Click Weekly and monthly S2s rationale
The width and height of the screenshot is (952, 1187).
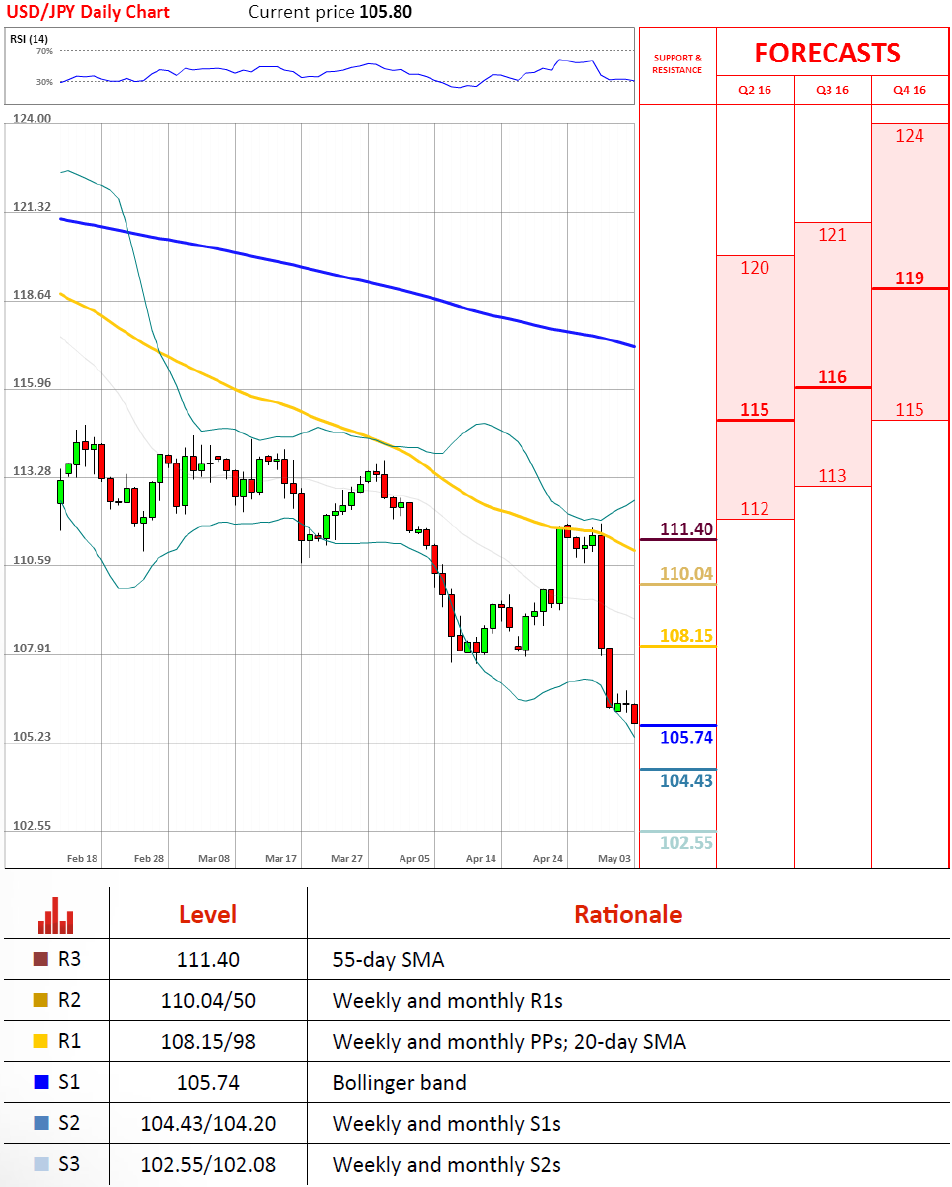[446, 1164]
